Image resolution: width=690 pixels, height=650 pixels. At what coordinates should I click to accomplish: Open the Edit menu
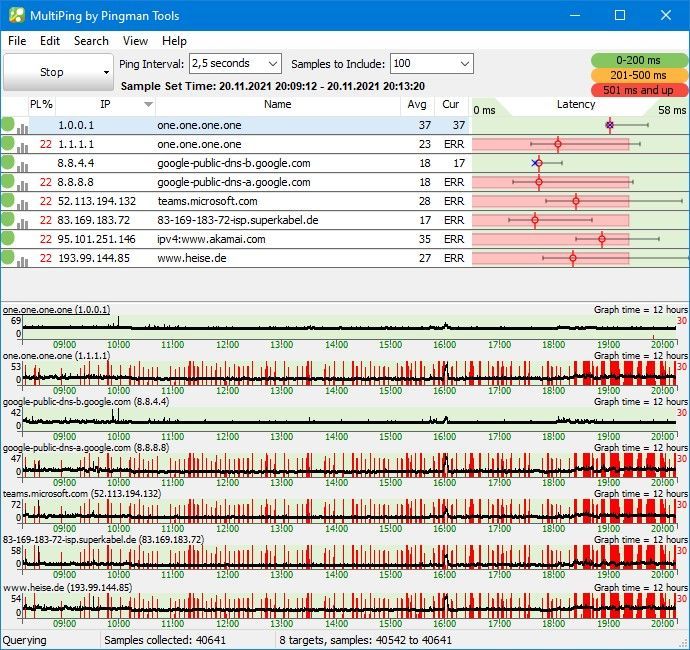(x=50, y=41)
